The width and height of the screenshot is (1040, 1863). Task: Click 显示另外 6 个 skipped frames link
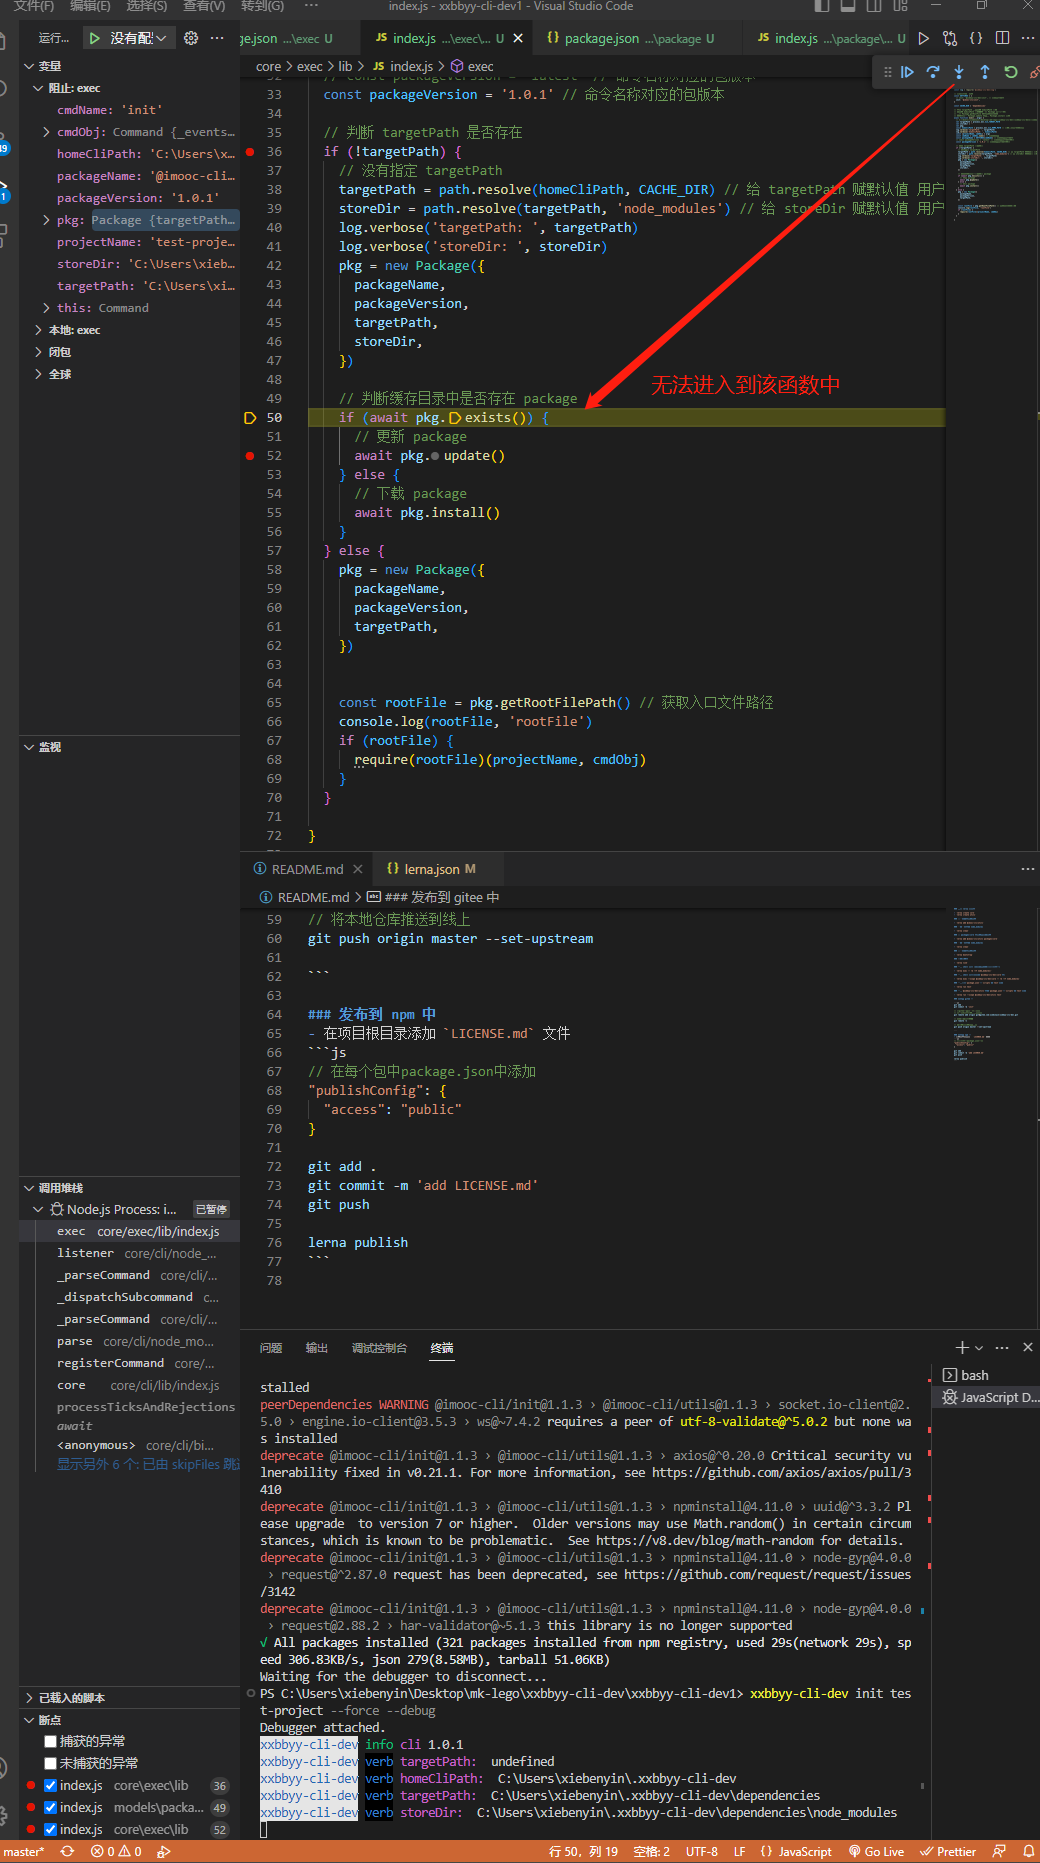(147, 1464)
